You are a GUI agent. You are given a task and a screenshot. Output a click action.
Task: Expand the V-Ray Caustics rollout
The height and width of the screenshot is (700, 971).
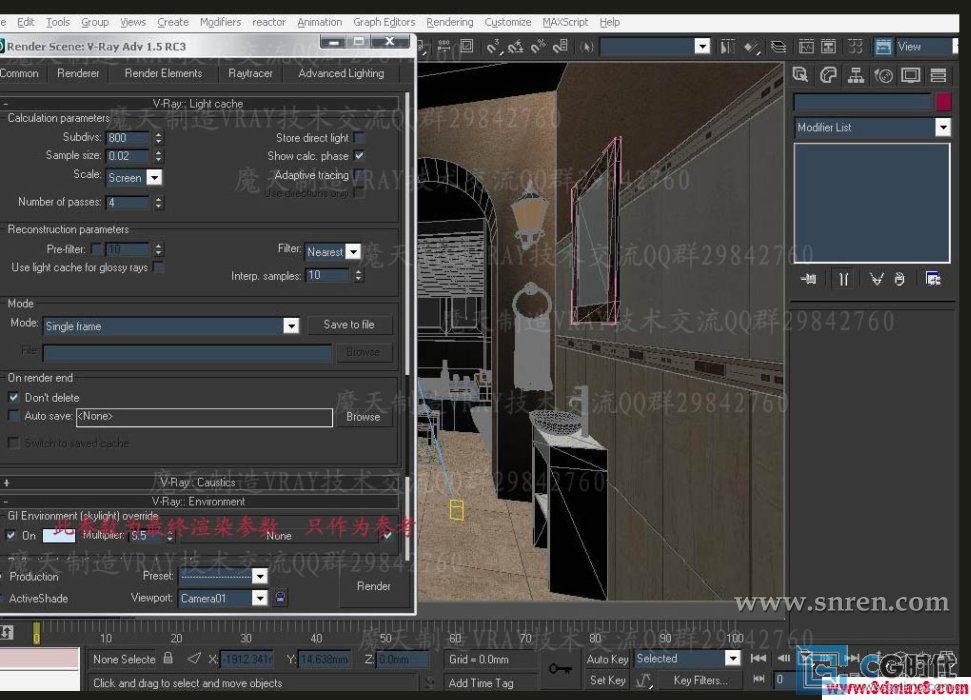coord(199,482)
